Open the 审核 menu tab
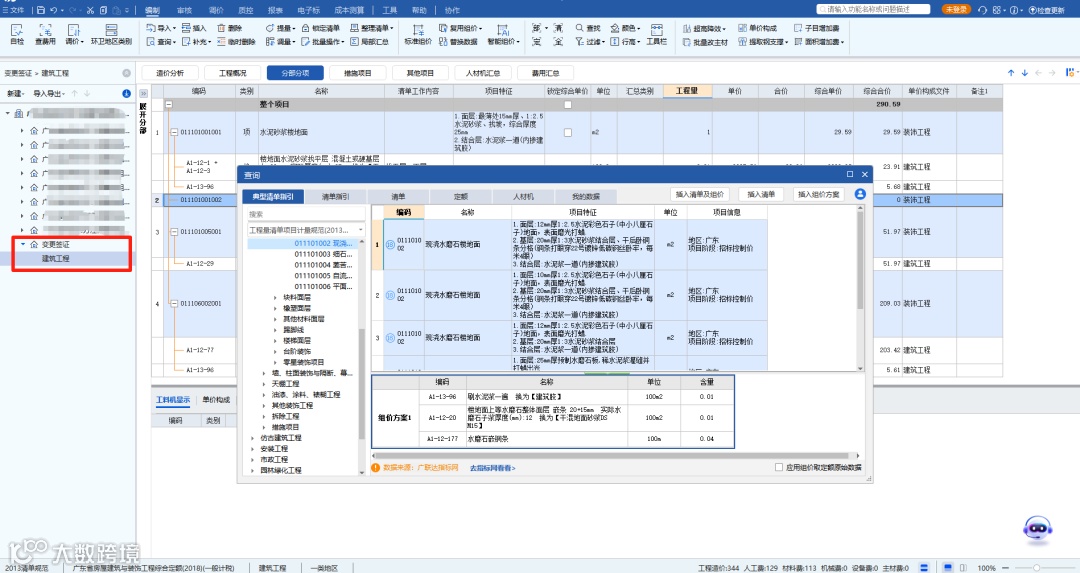Viewport: 1080px width, 573px height. (185, 10)
